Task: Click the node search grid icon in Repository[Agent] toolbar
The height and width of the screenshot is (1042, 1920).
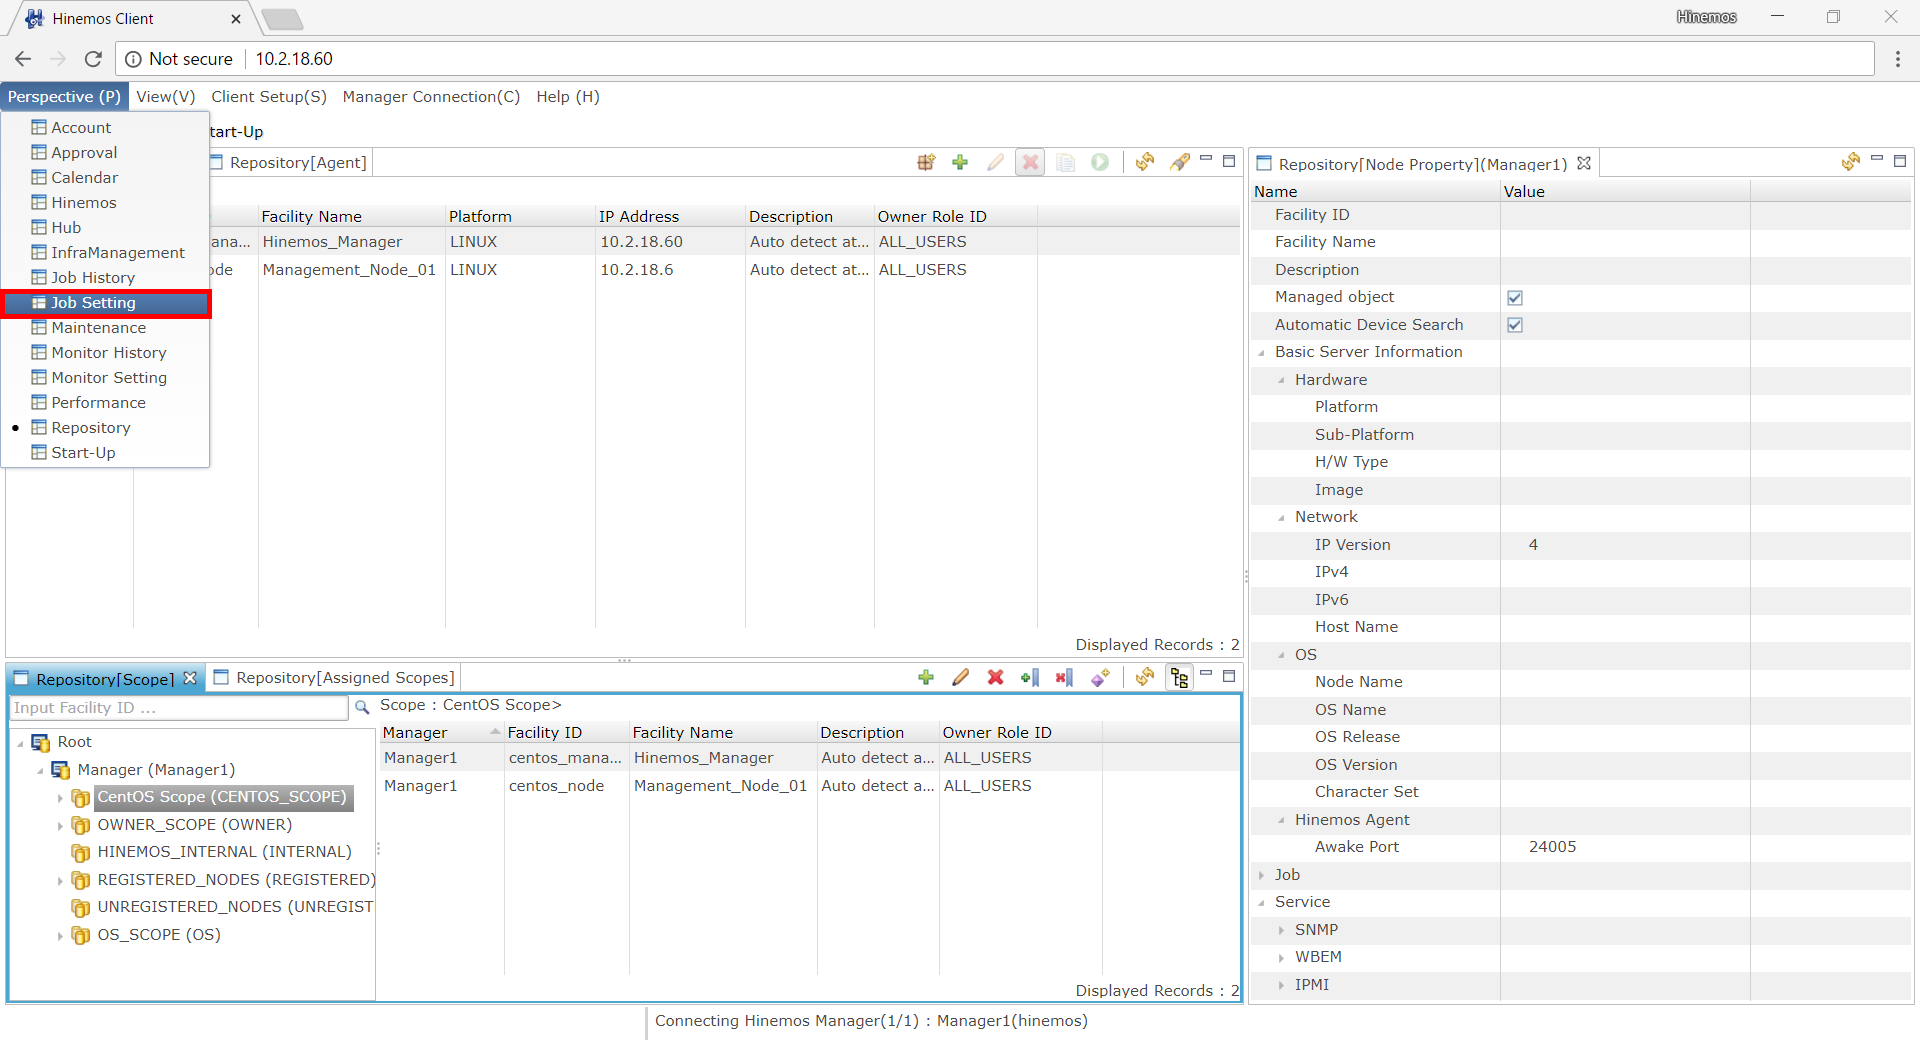Action: tap(926, 162)
